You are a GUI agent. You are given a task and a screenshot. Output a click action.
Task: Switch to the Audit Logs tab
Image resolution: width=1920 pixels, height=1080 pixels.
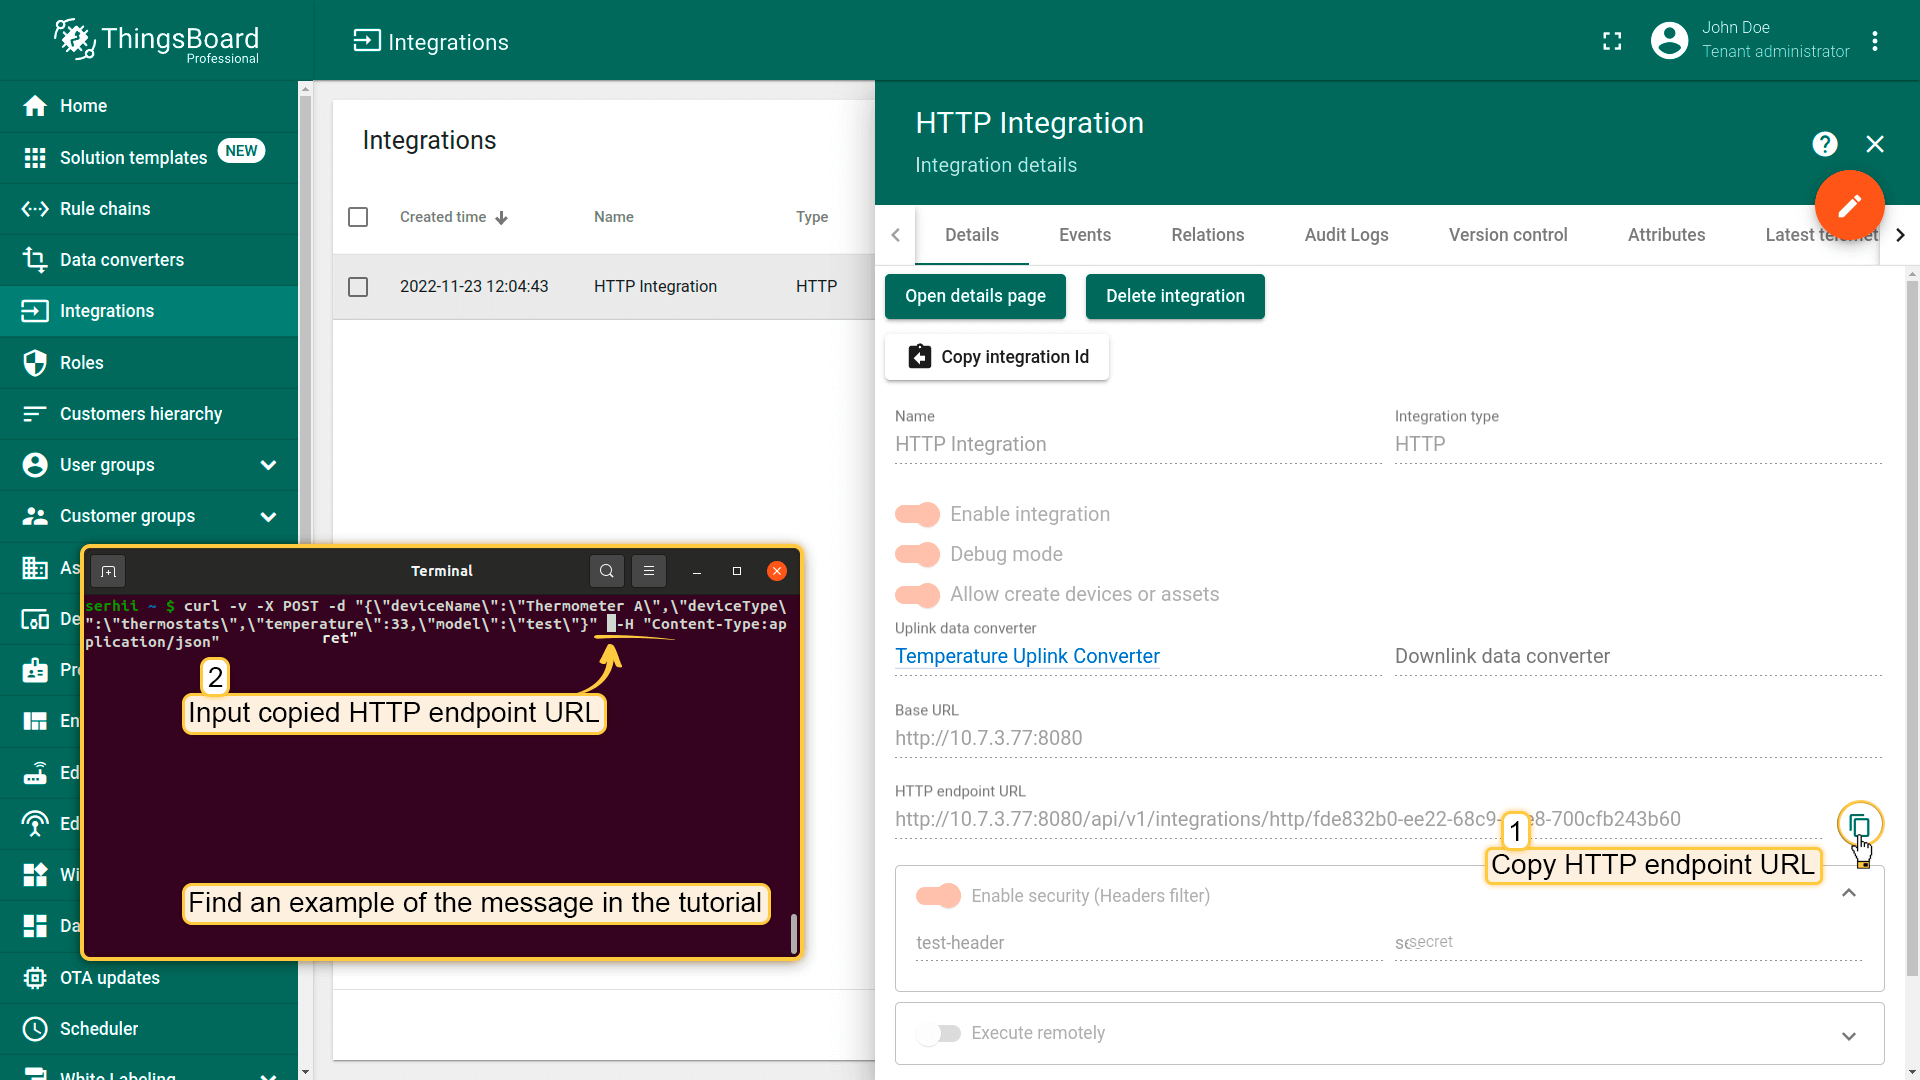[x=1346, y=235]
